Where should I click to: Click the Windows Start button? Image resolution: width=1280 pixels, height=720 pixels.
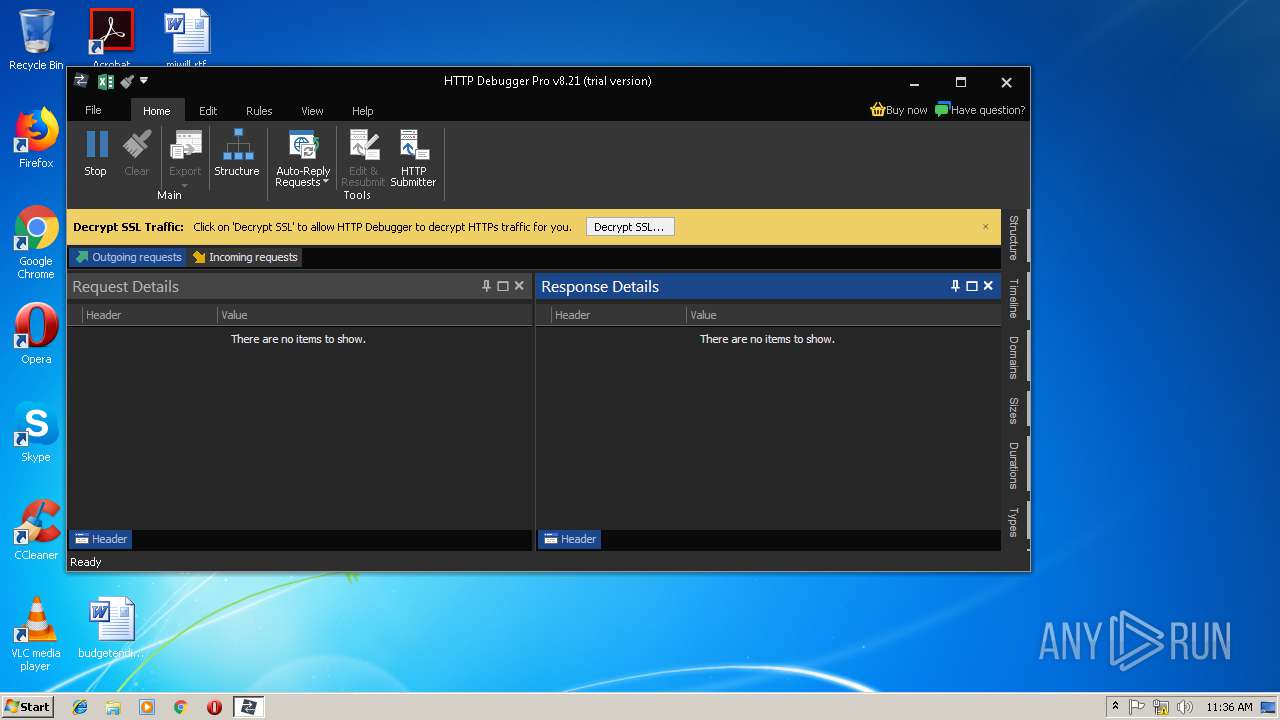pyautogui.click(x=28, y=707)
